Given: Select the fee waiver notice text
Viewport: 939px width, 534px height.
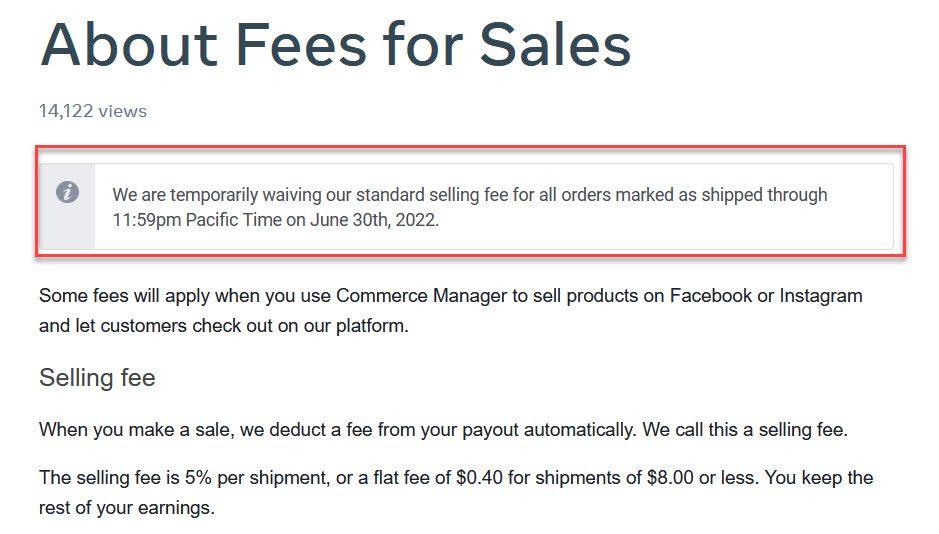Looking at the screenshot, I should [x=470, y=207].
